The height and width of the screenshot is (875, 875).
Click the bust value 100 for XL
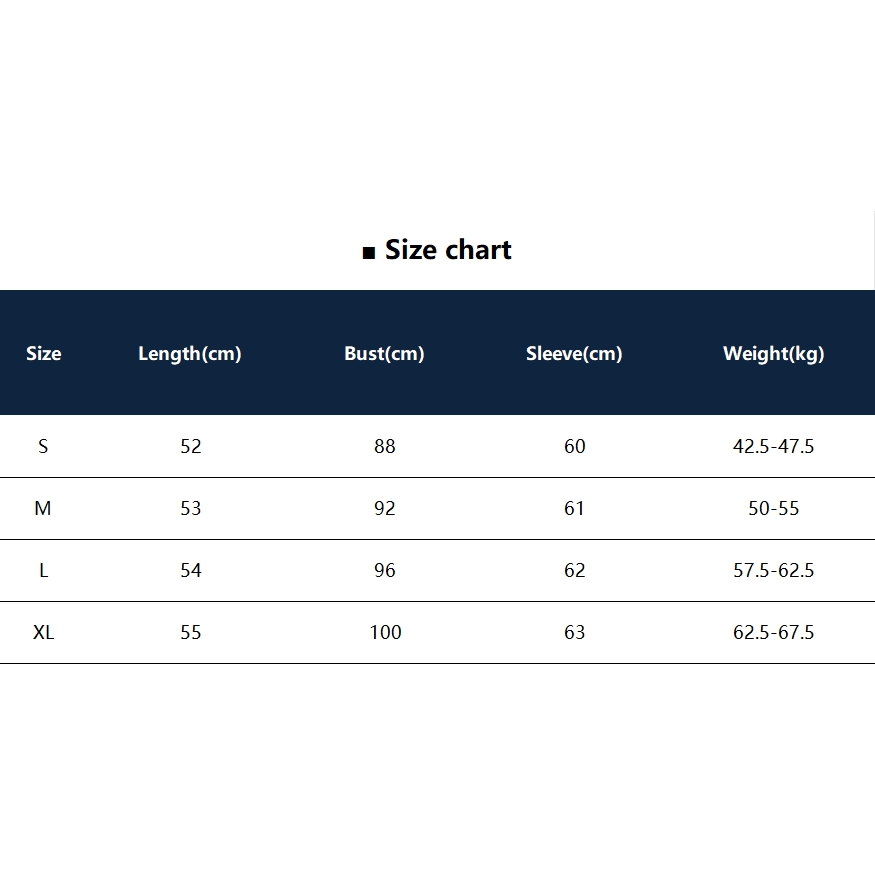coord(385,632)
